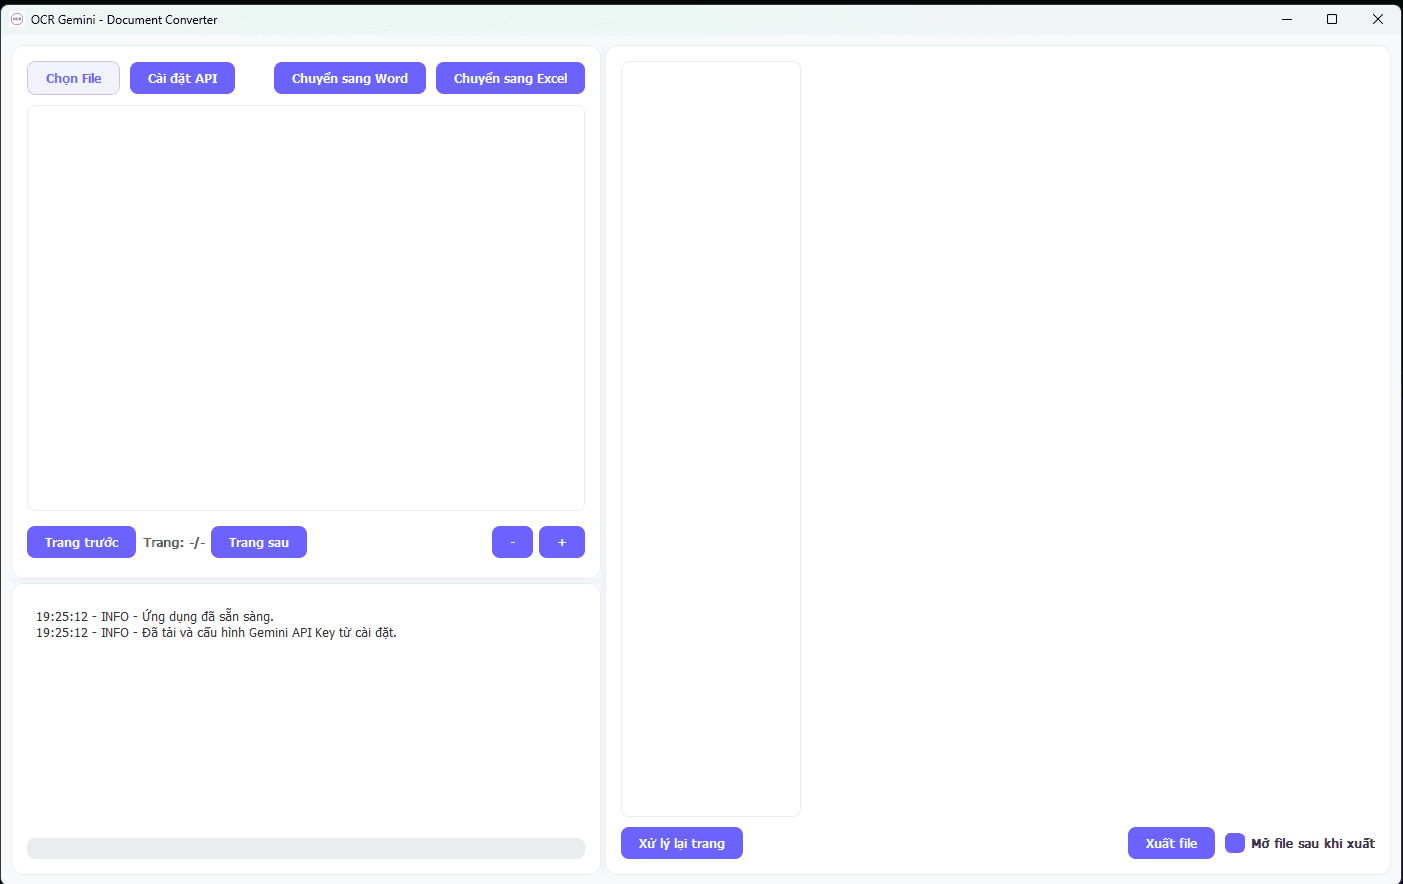Click the page thumbnail list panel
Viewport: 1403px width, 884px height.
coord(710,438)
